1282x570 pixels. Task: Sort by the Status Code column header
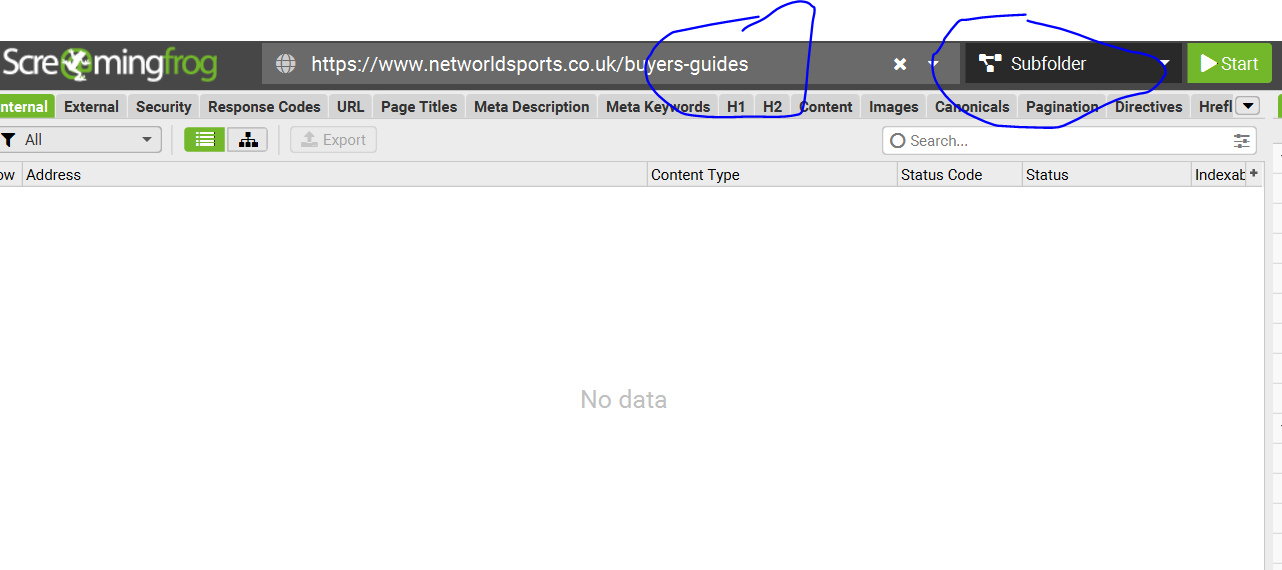pyautogui.click(x=941, y=175)
